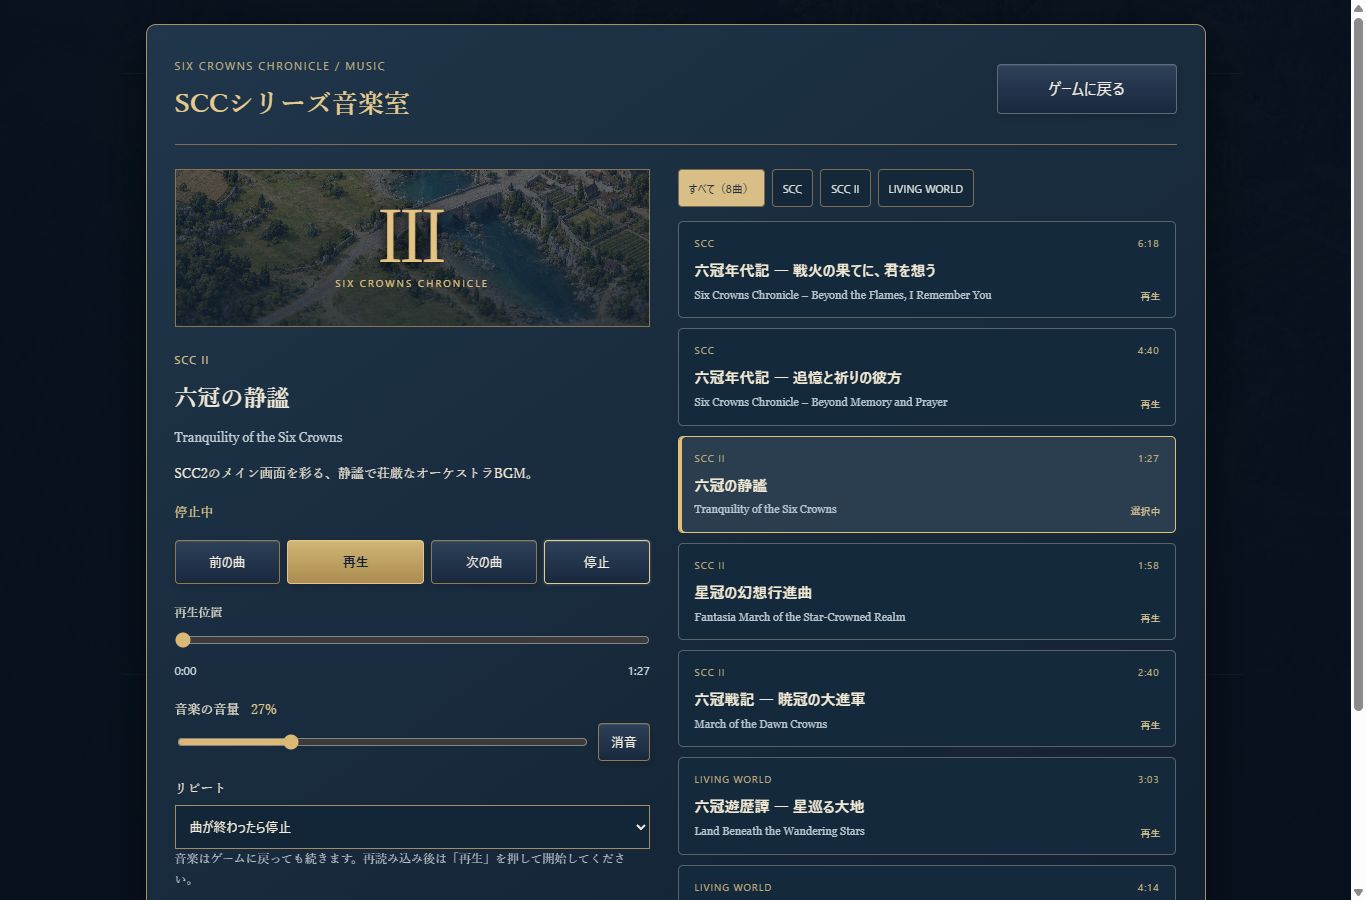Switch to the SCC II filter tab
Screen dimensions: 1366x900
click(845, 188)
